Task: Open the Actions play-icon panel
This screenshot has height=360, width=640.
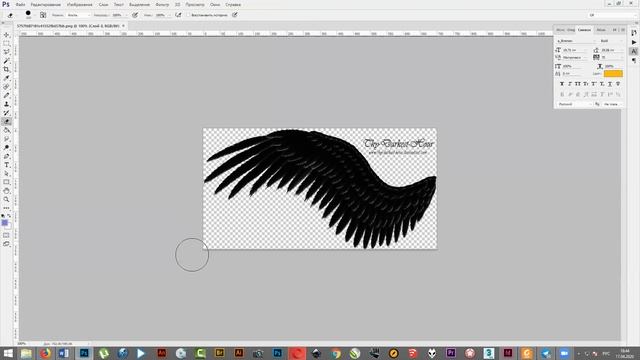Action: (633, 42)
